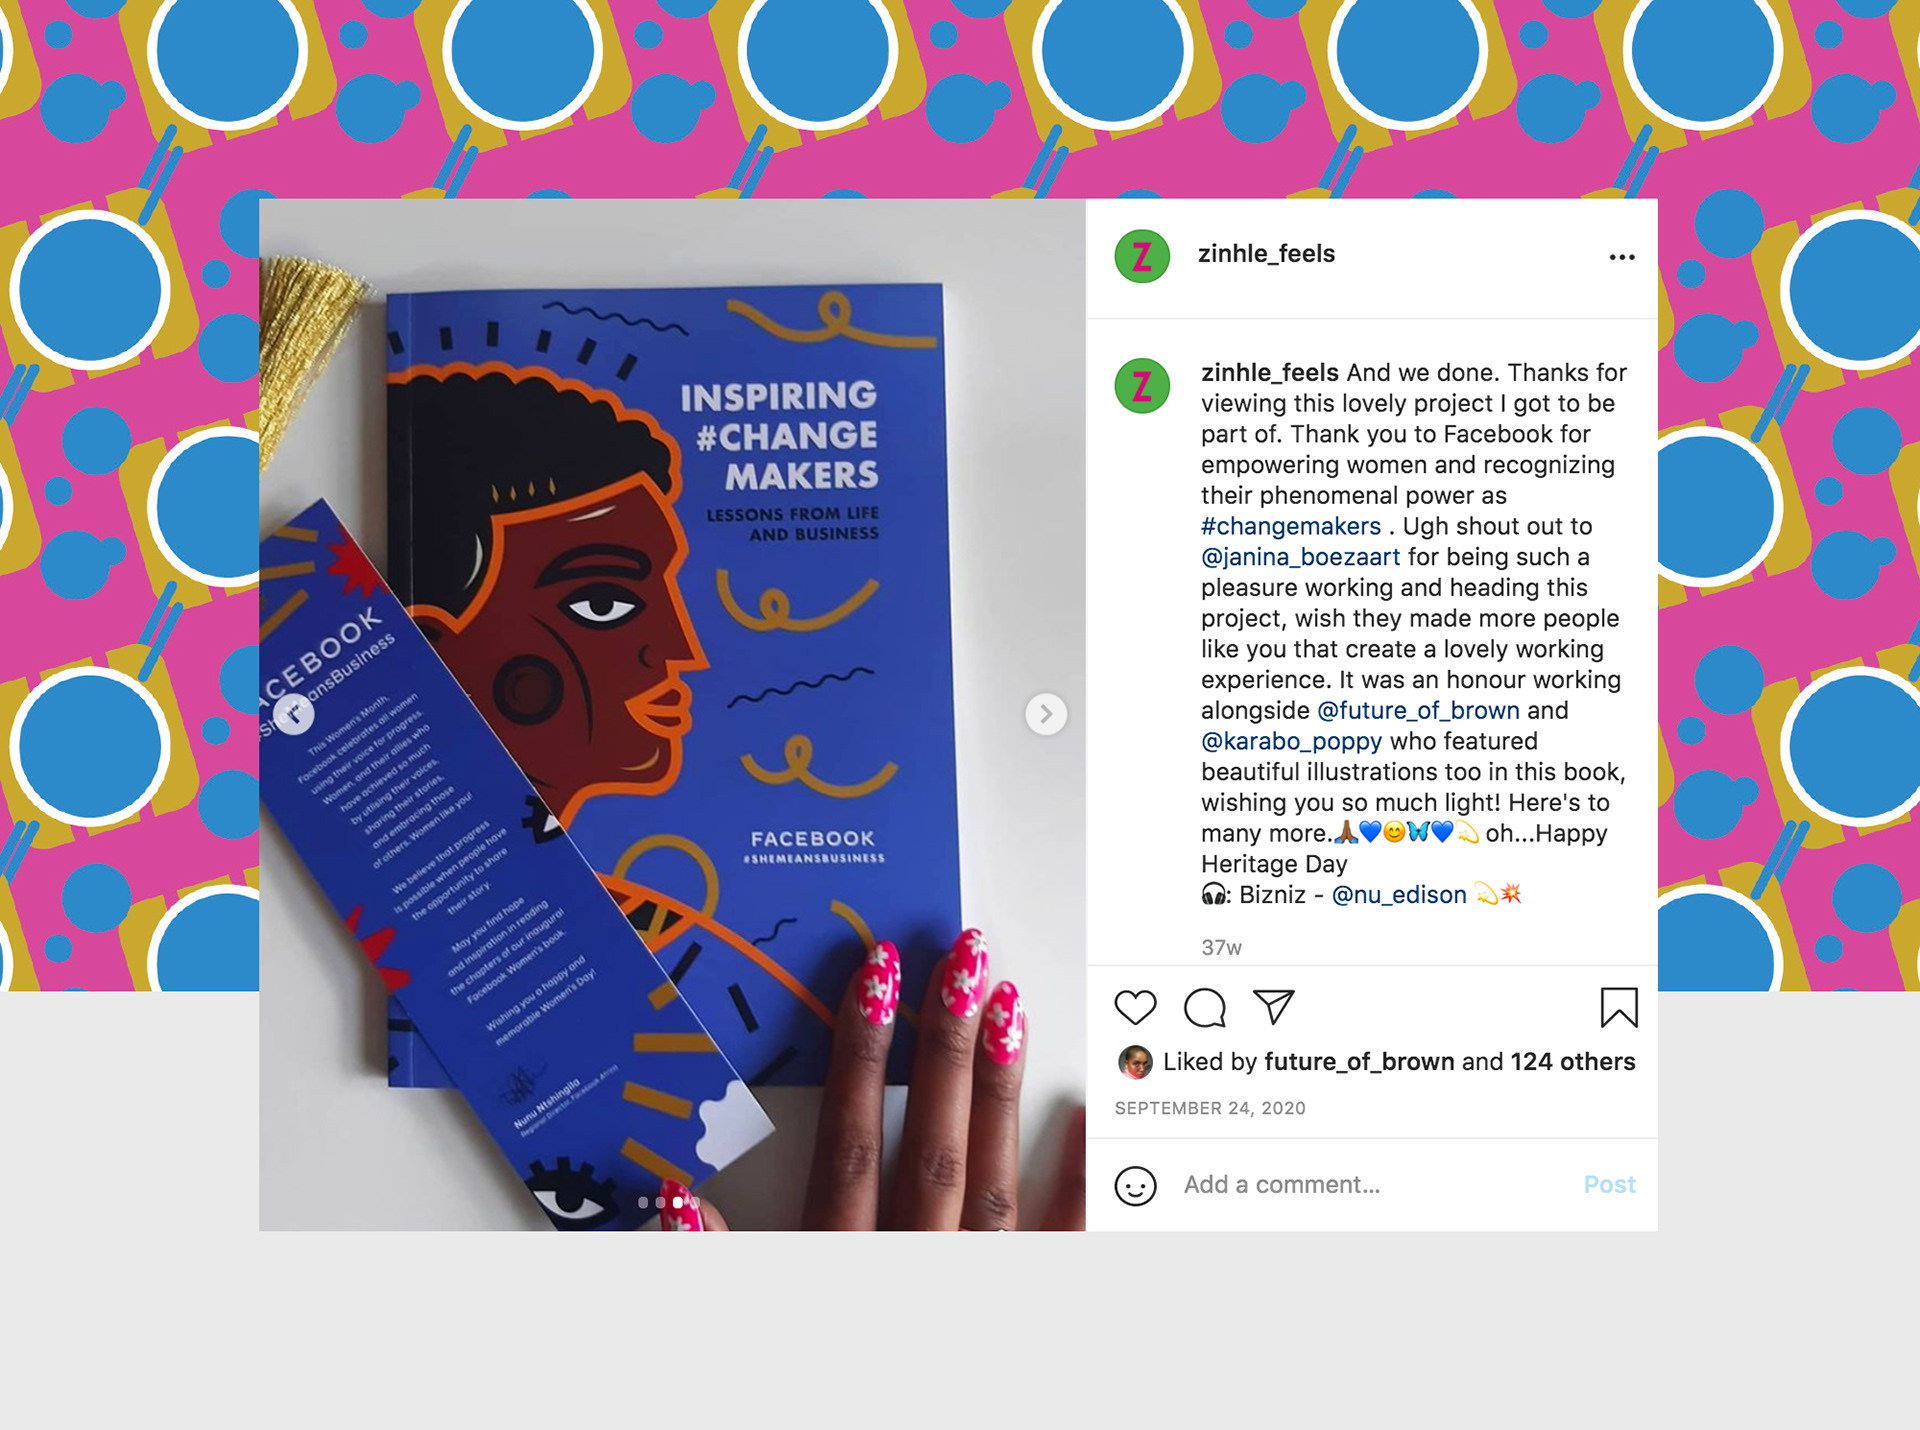Go to the next photo with the right arrow
Screen dimensions: 1920x1430
coord(1046,714)
